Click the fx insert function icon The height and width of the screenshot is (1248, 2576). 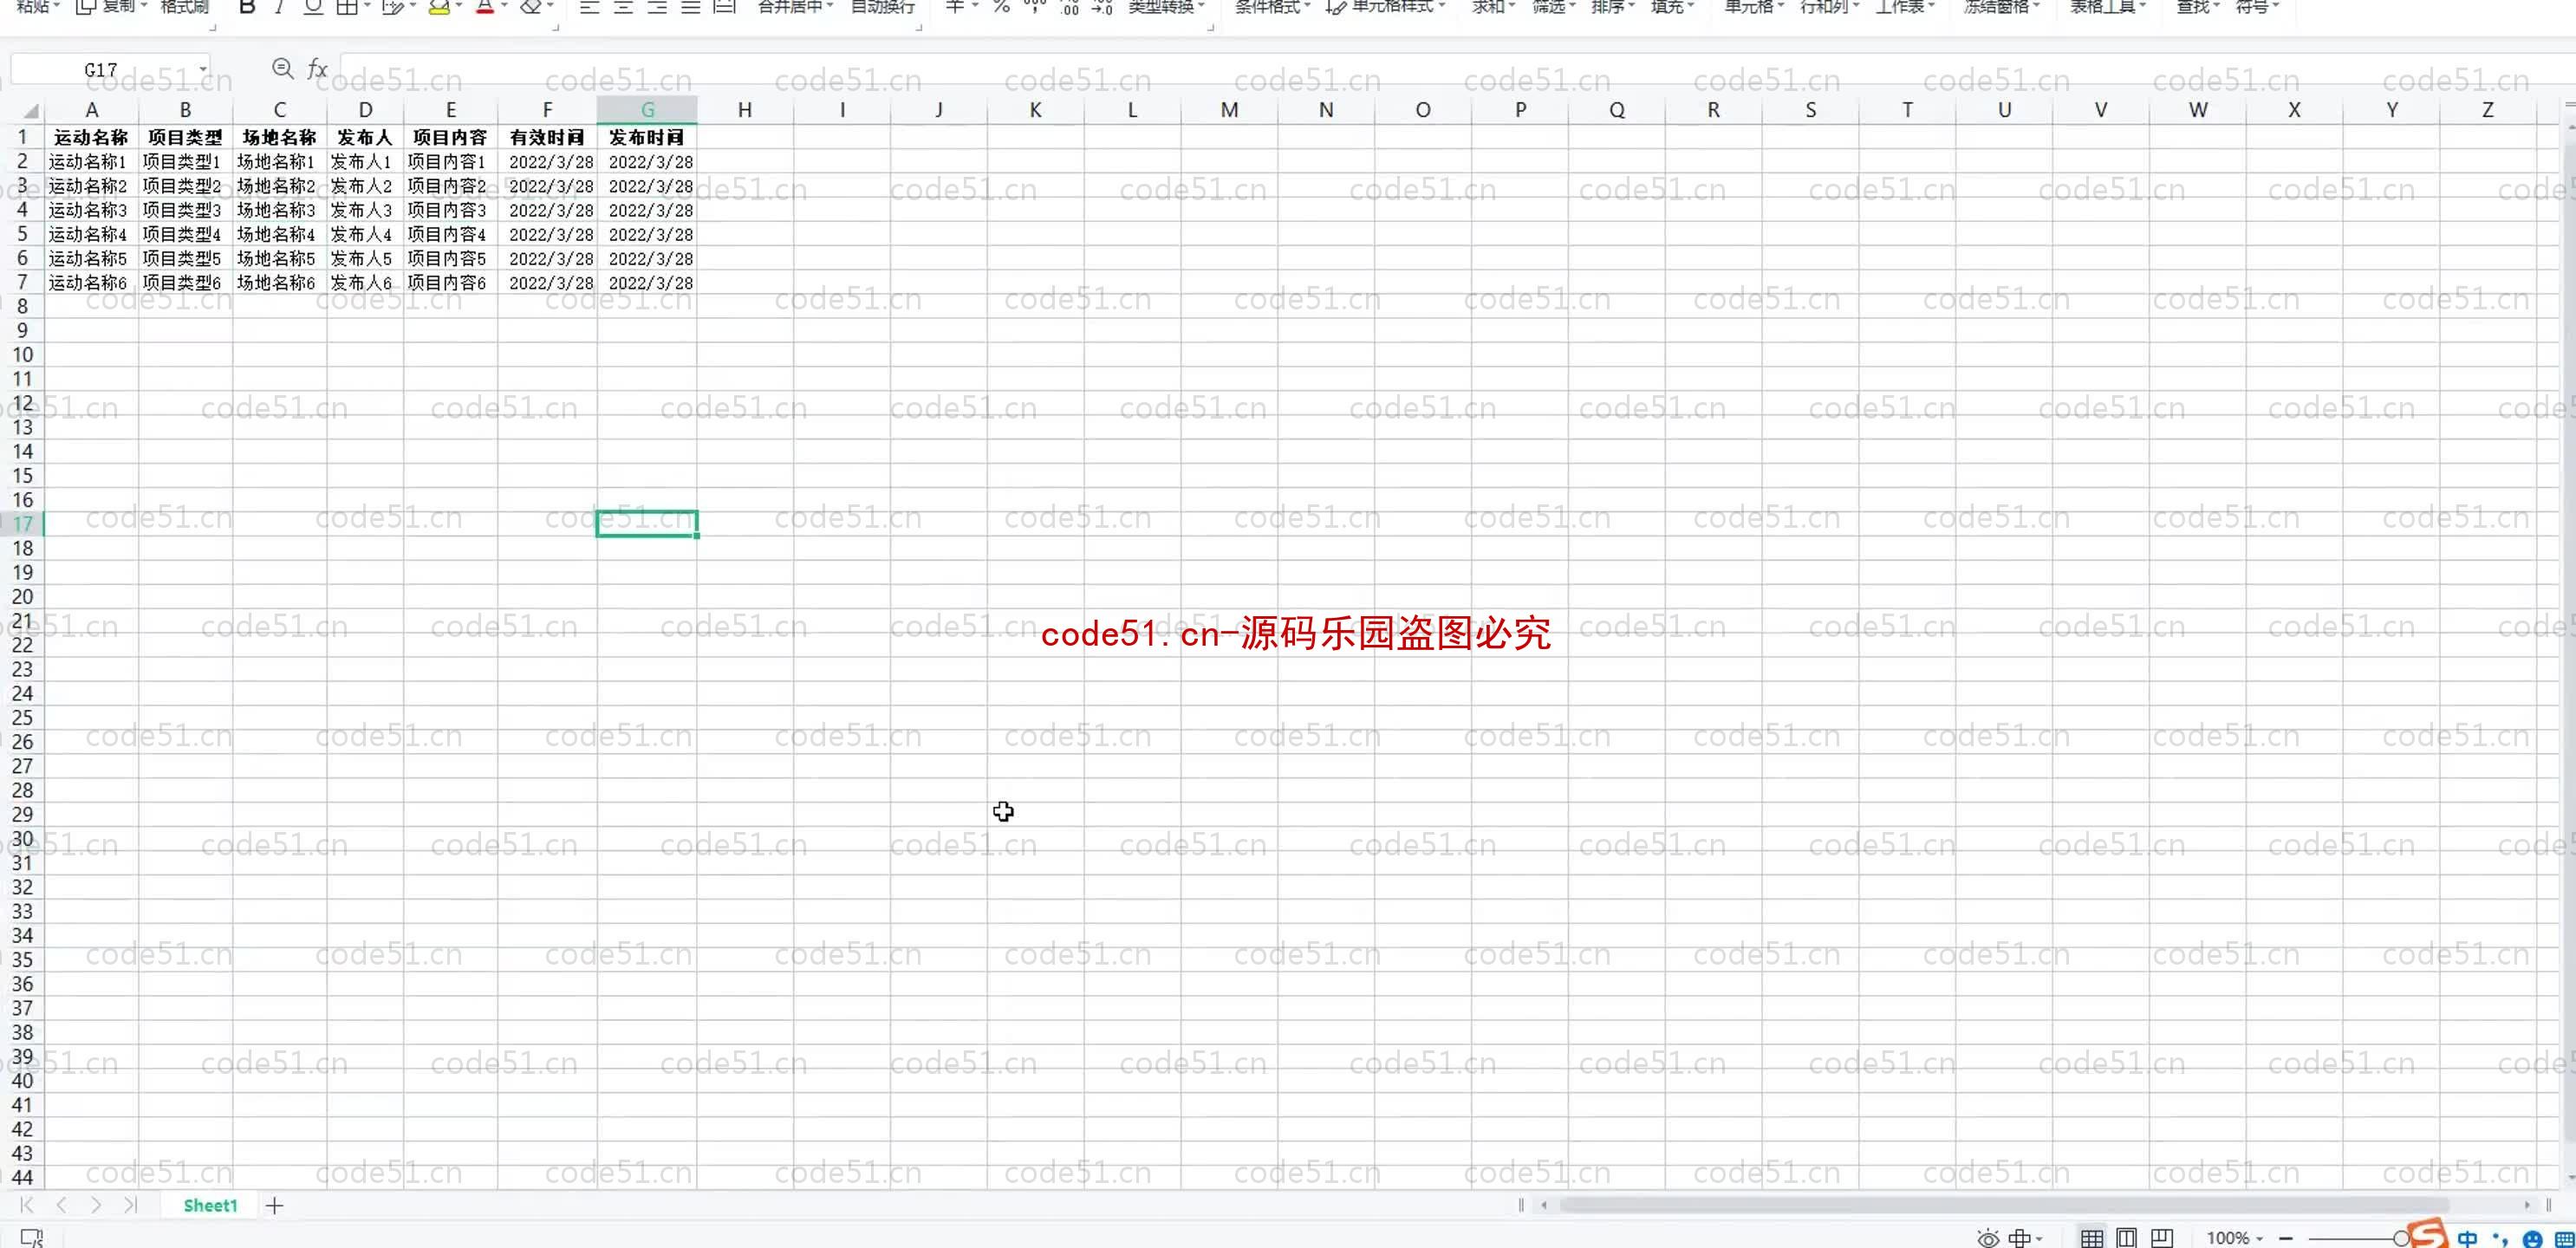coord(317,69)
